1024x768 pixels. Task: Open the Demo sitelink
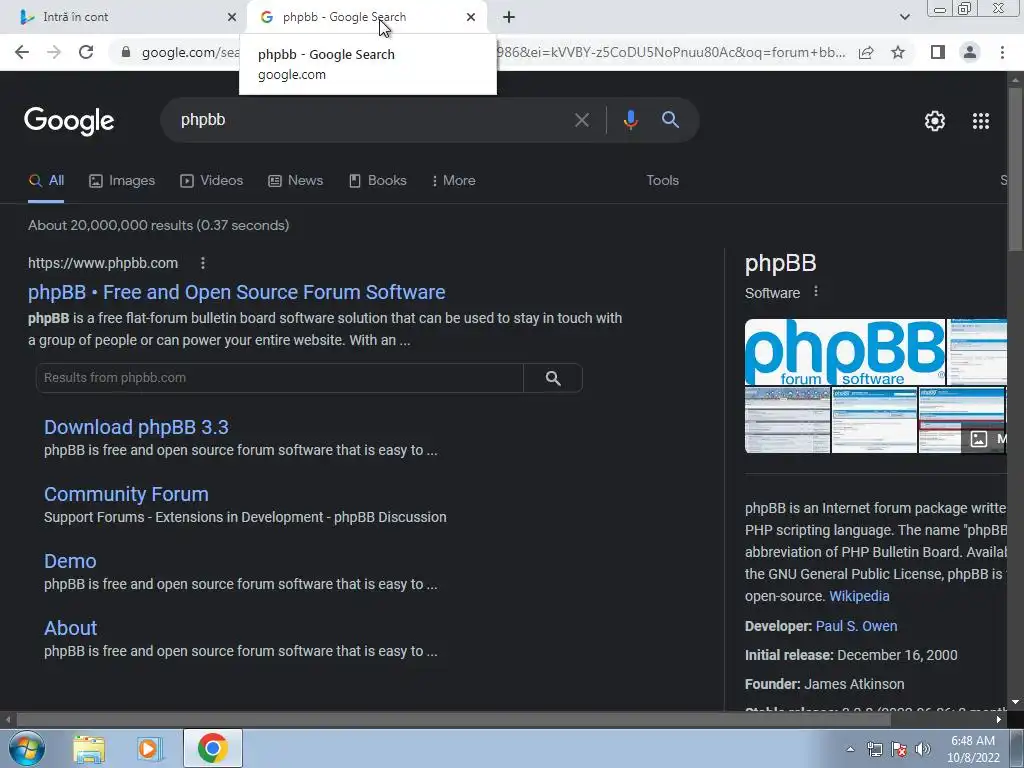pos(70,562)
